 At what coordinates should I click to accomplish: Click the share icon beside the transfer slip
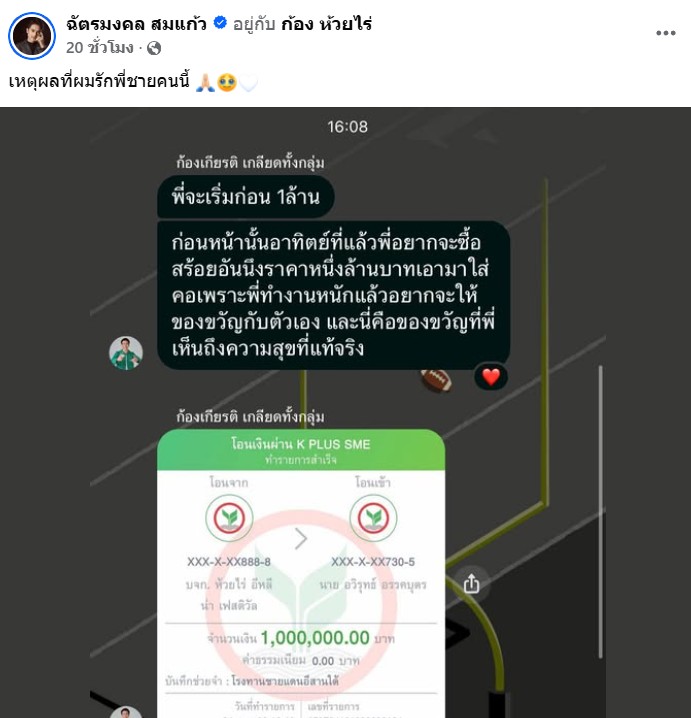(471, 584)
